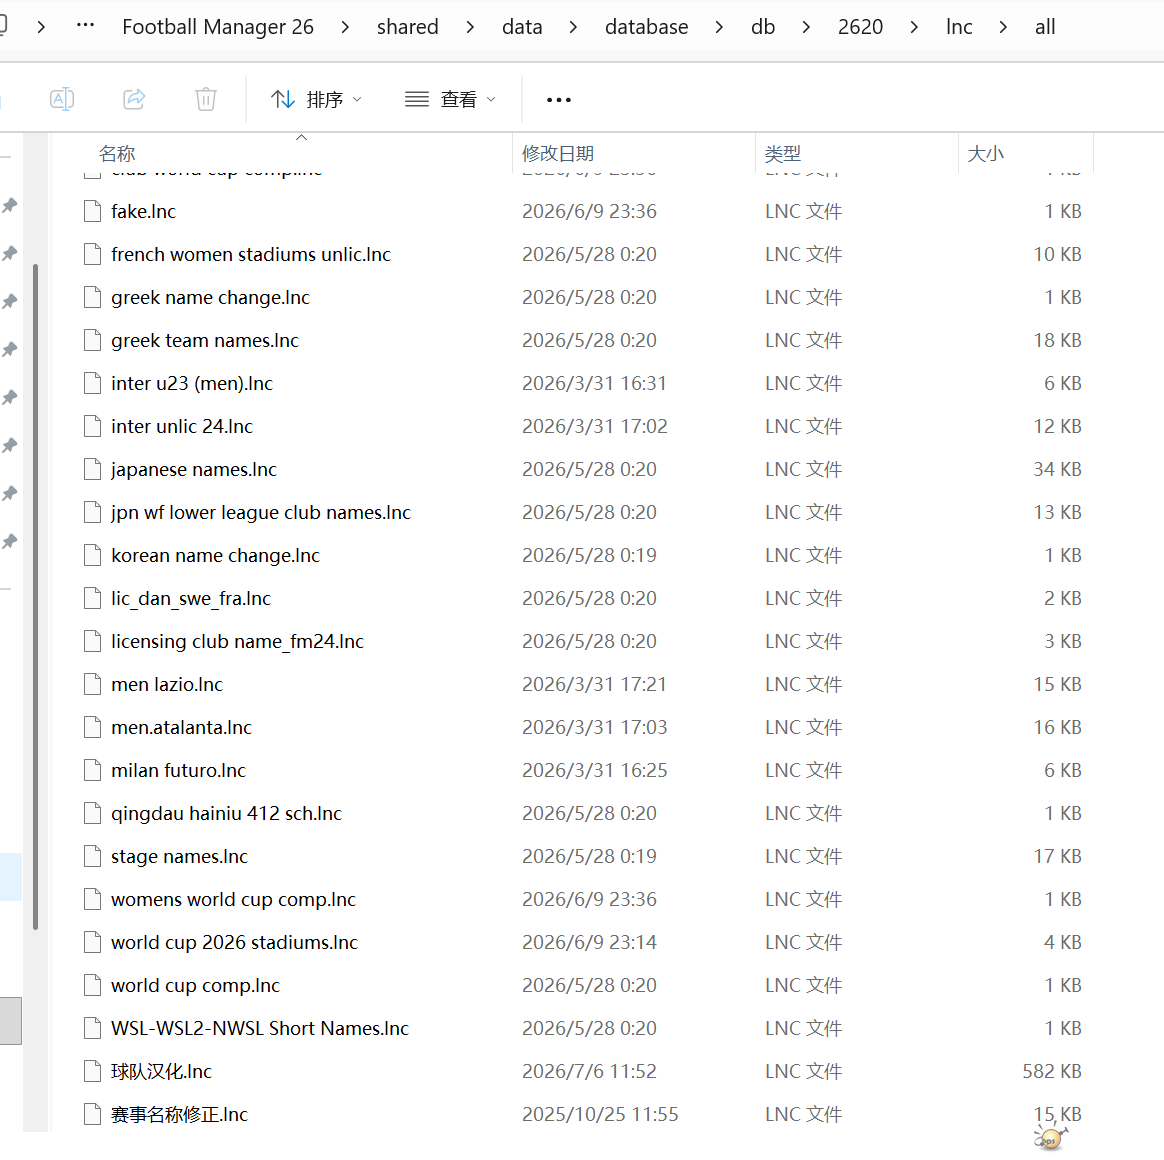Viewport: 1164px width, 1160px height.
Task: Open the 排序 sort dropdown
Action: (316, 99)
